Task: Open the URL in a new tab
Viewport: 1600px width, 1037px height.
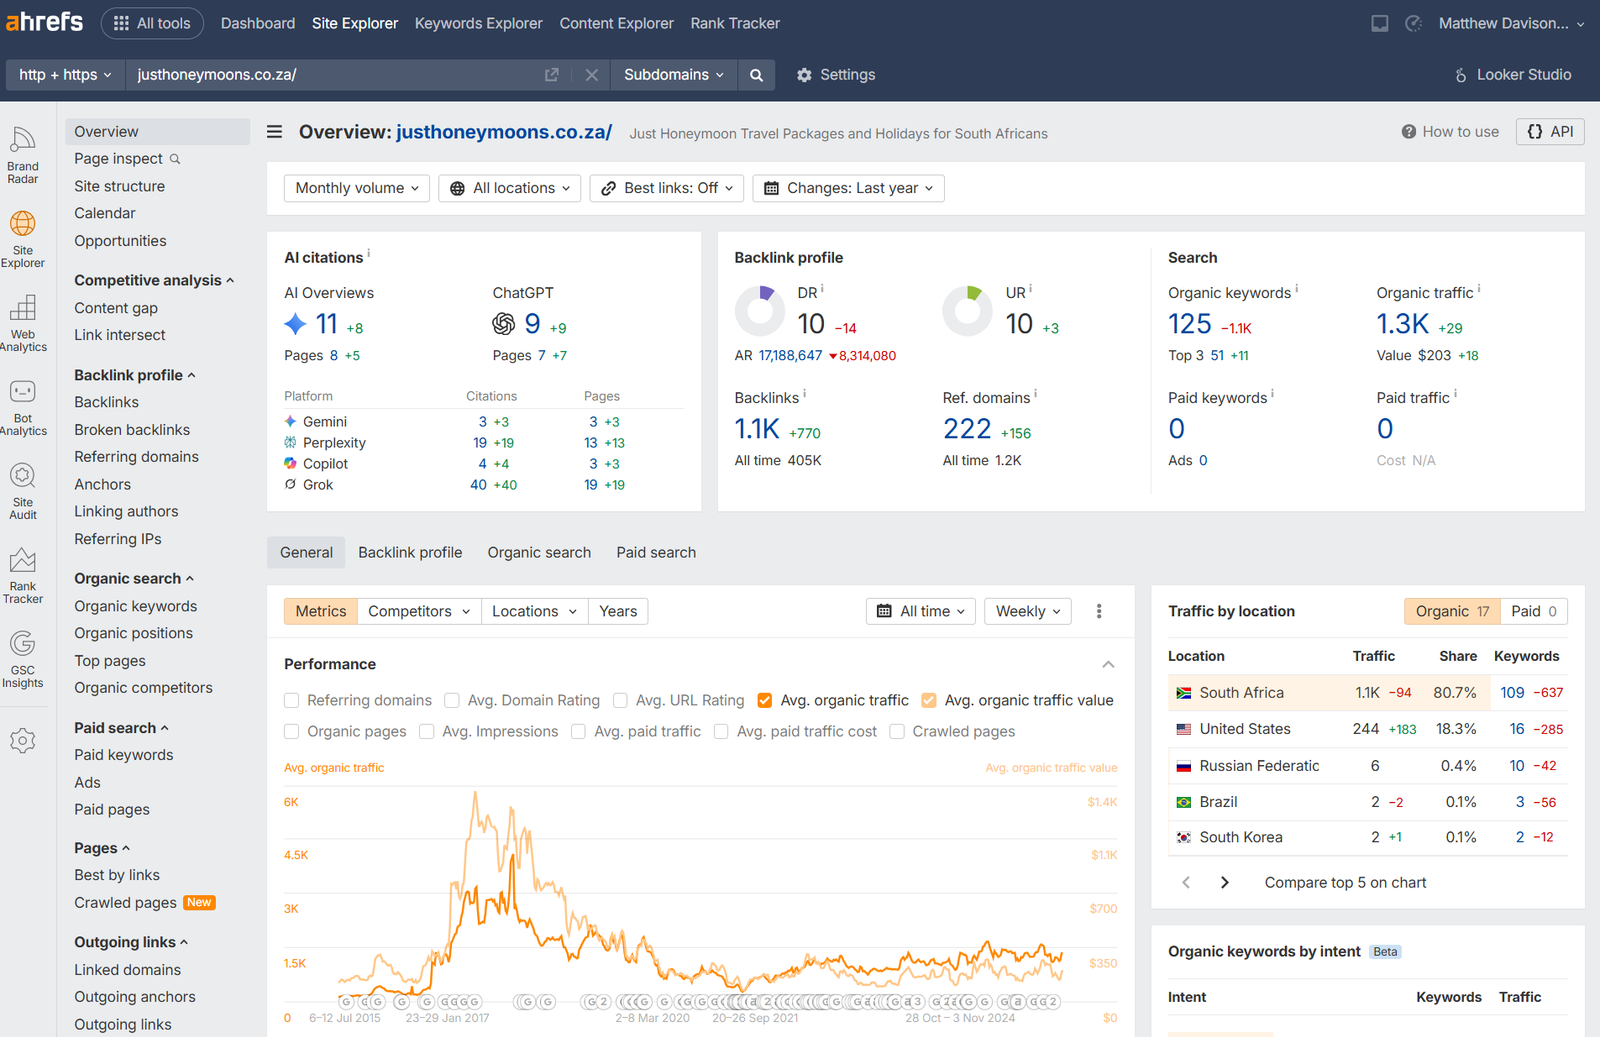Action: (x=551, y=75)
